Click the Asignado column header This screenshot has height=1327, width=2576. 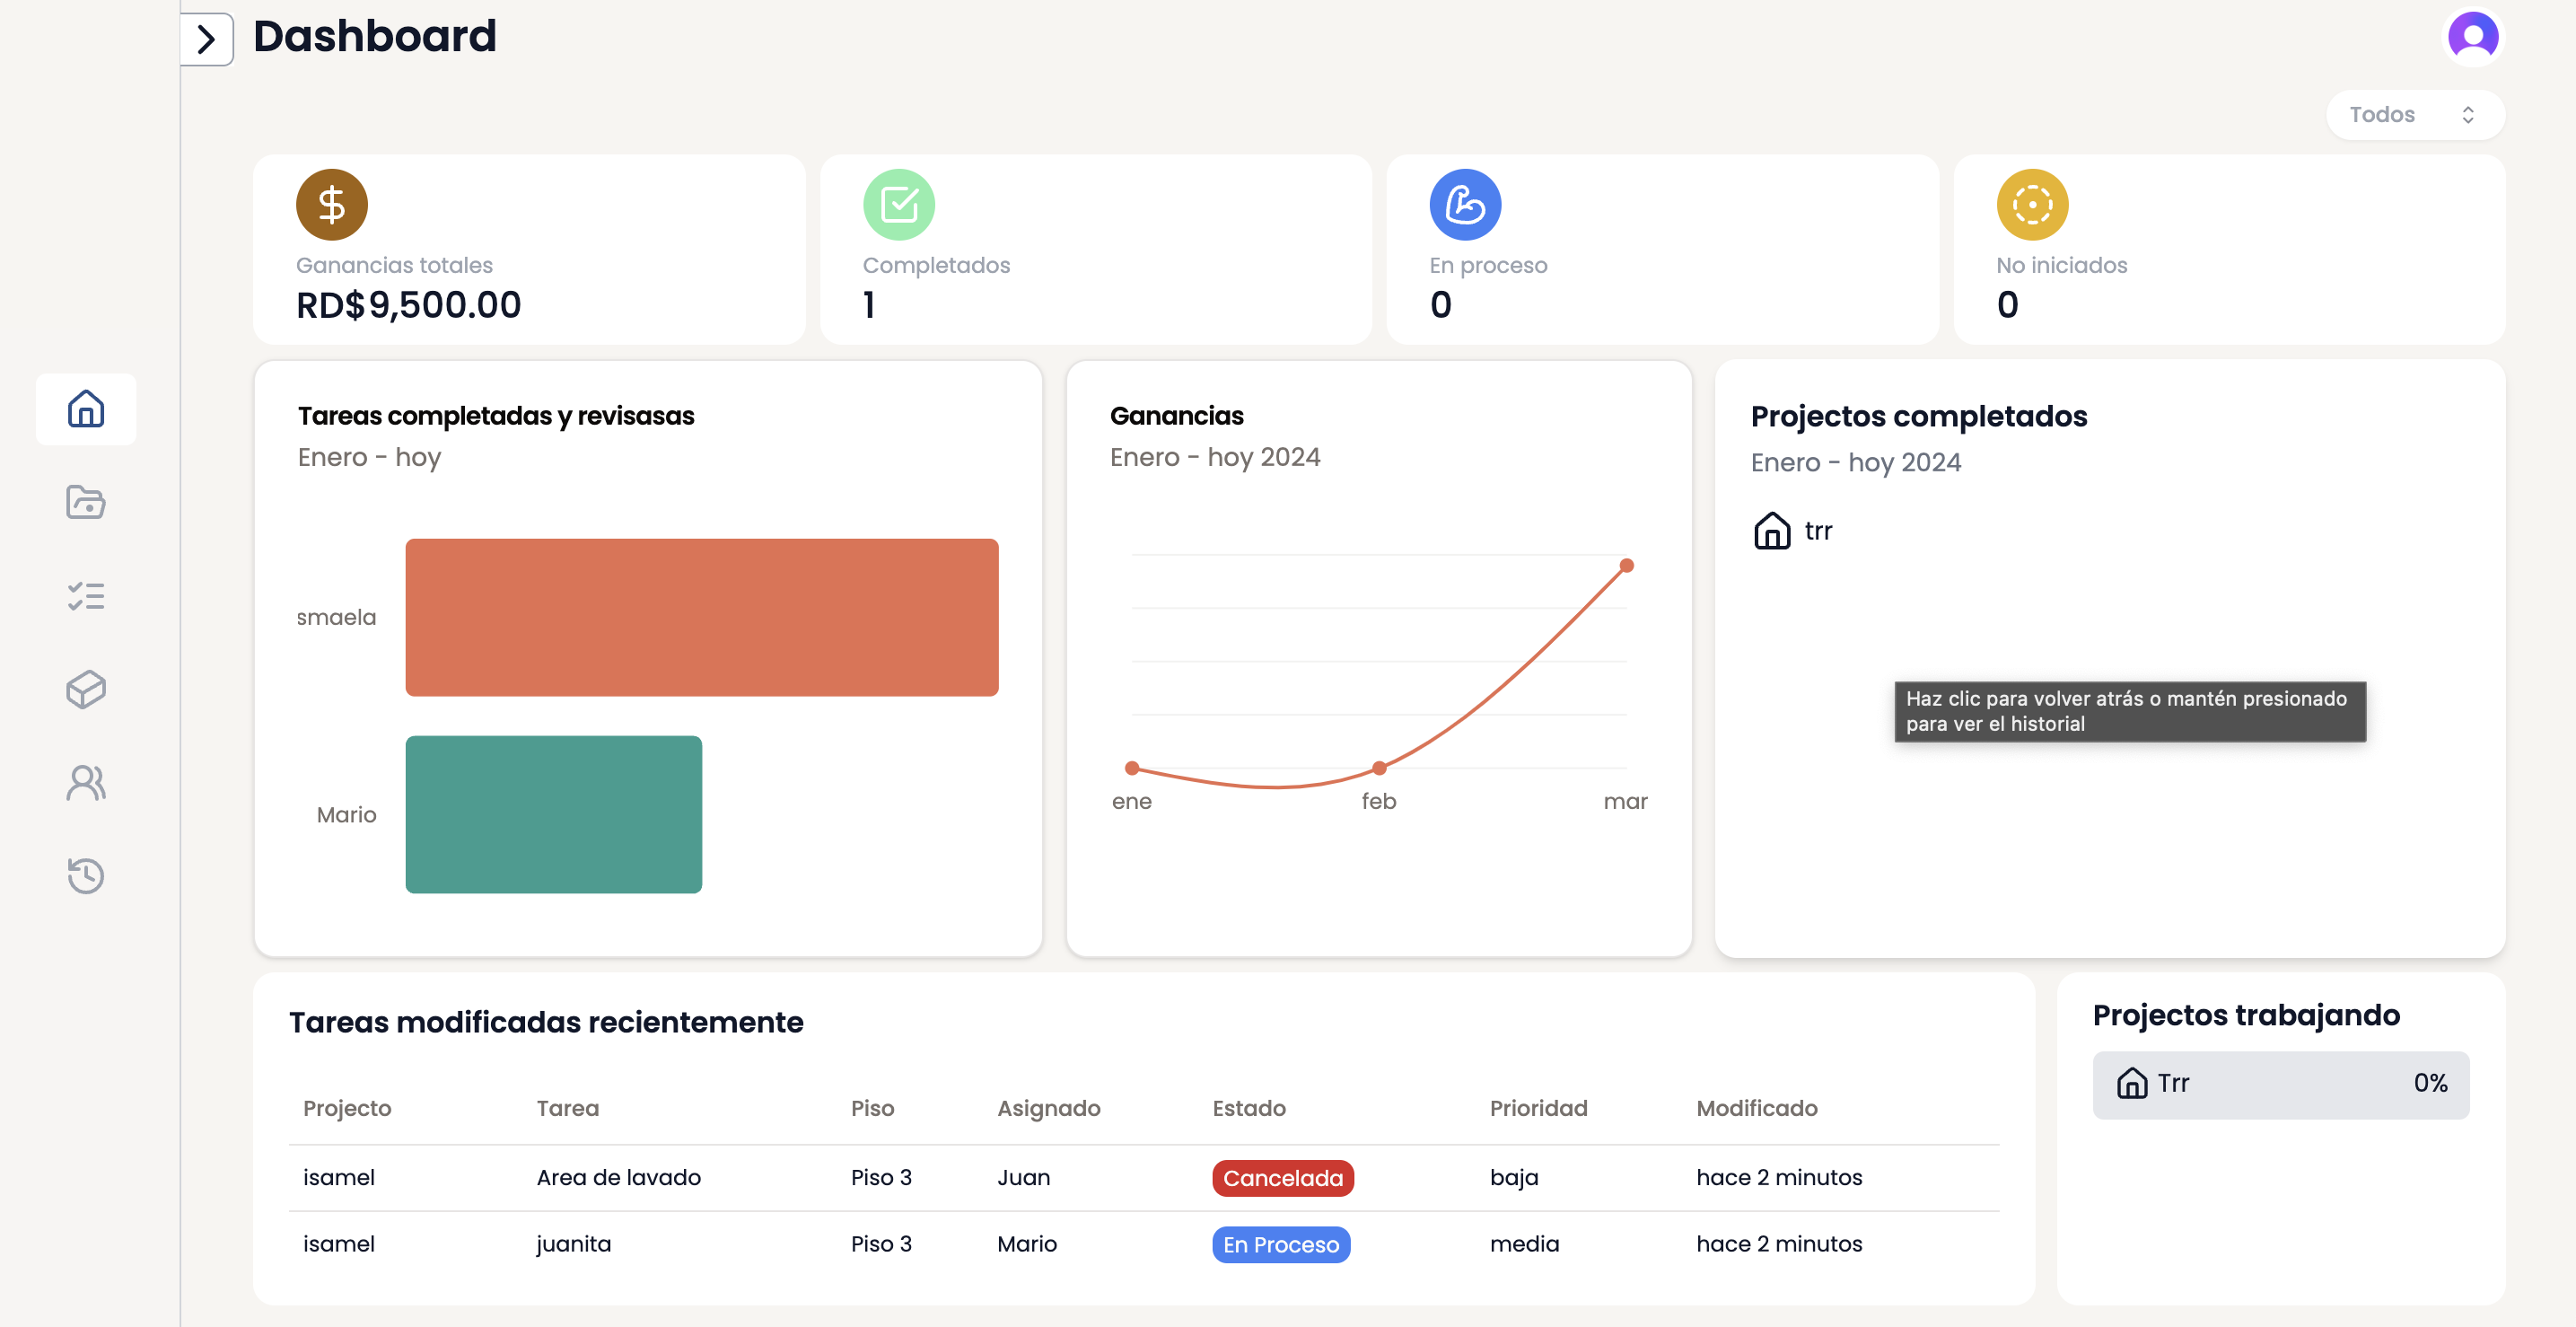tap(1048, 1108)
